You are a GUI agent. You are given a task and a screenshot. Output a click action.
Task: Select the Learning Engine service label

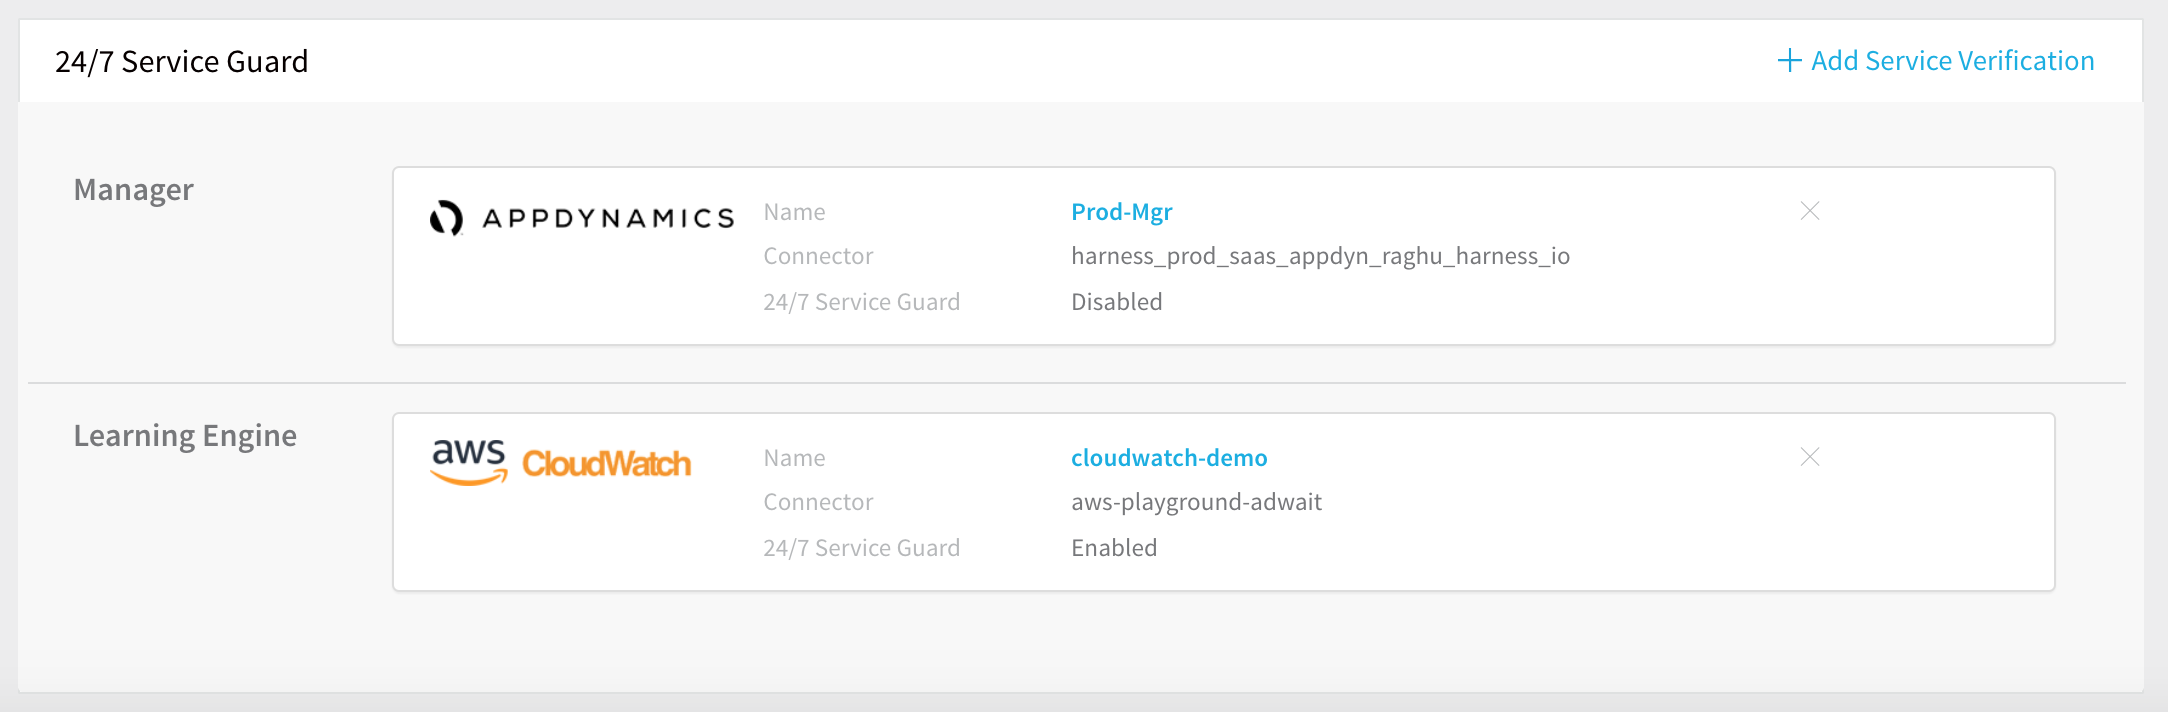[185, 435]
